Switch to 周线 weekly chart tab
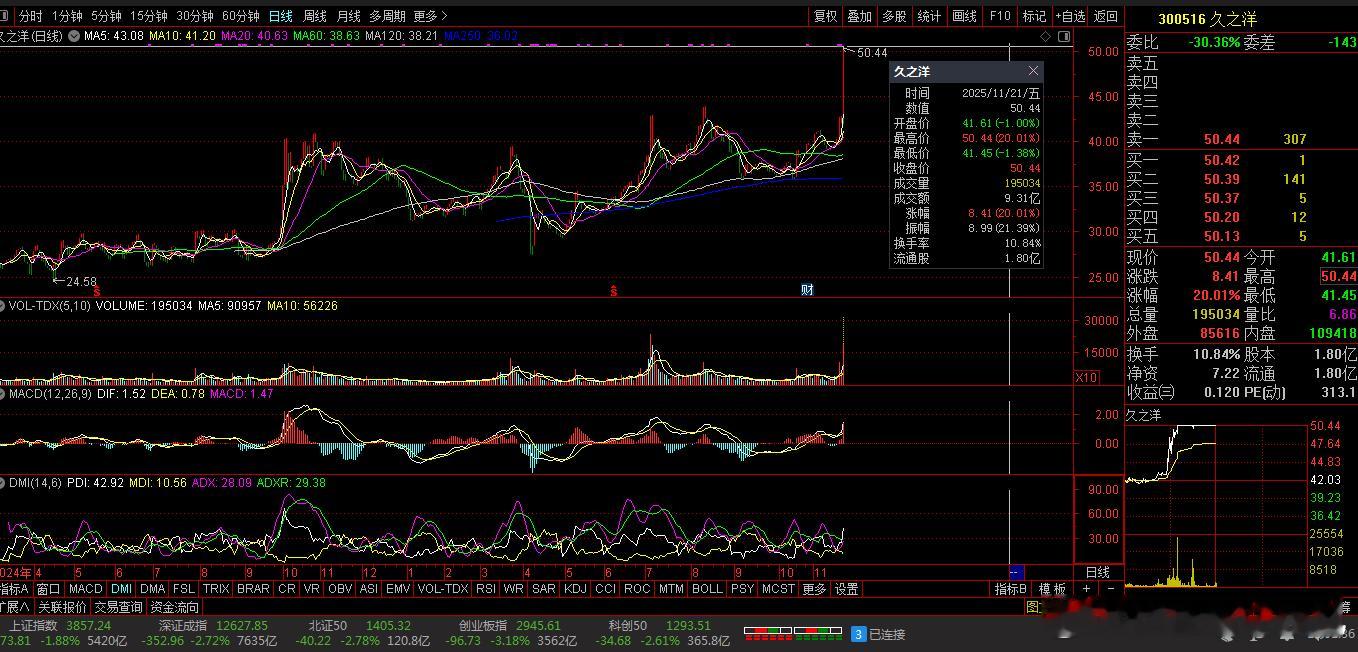The width and height of the screenshot is (1358, 652). coord(315,16)
